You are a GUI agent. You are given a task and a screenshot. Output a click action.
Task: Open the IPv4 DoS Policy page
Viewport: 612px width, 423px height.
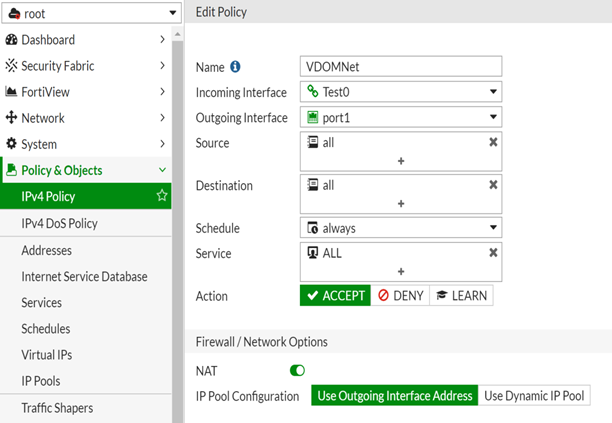pyautogui.click(x=59, y=223)
